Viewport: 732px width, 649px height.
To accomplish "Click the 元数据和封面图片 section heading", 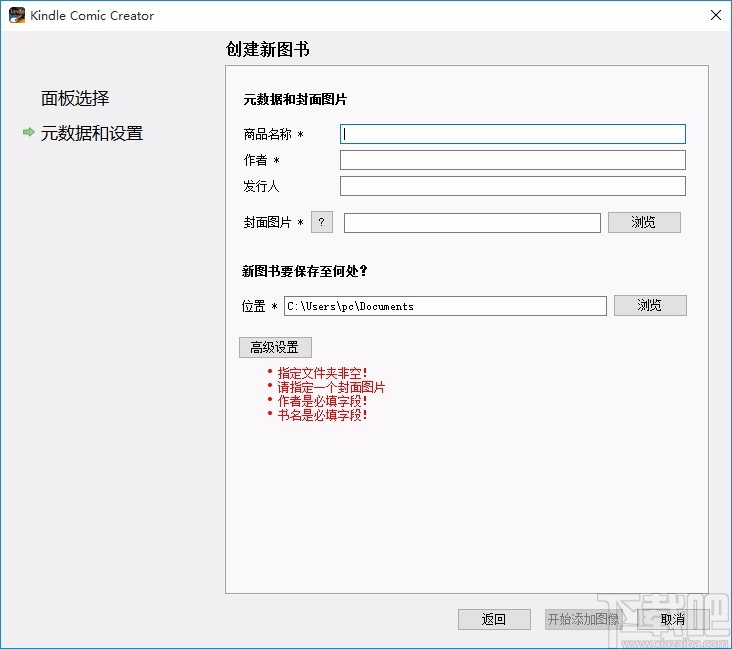I will (x=295, y=99).
